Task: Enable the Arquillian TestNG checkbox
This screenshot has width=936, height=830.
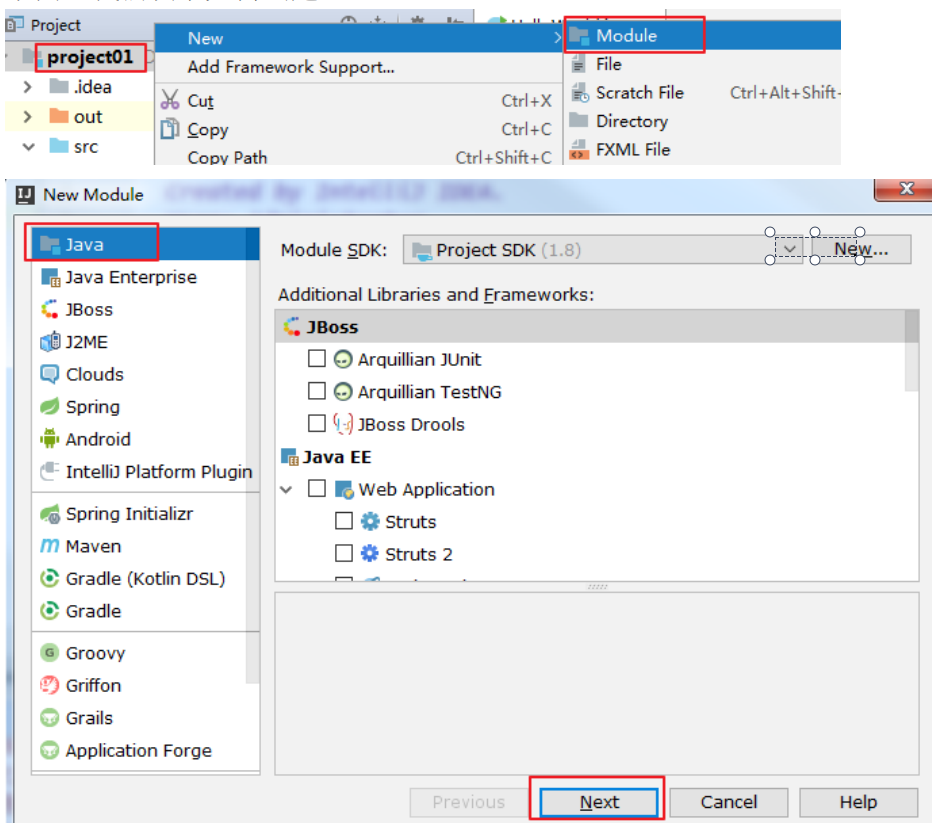Action: [x=317, y=391]
